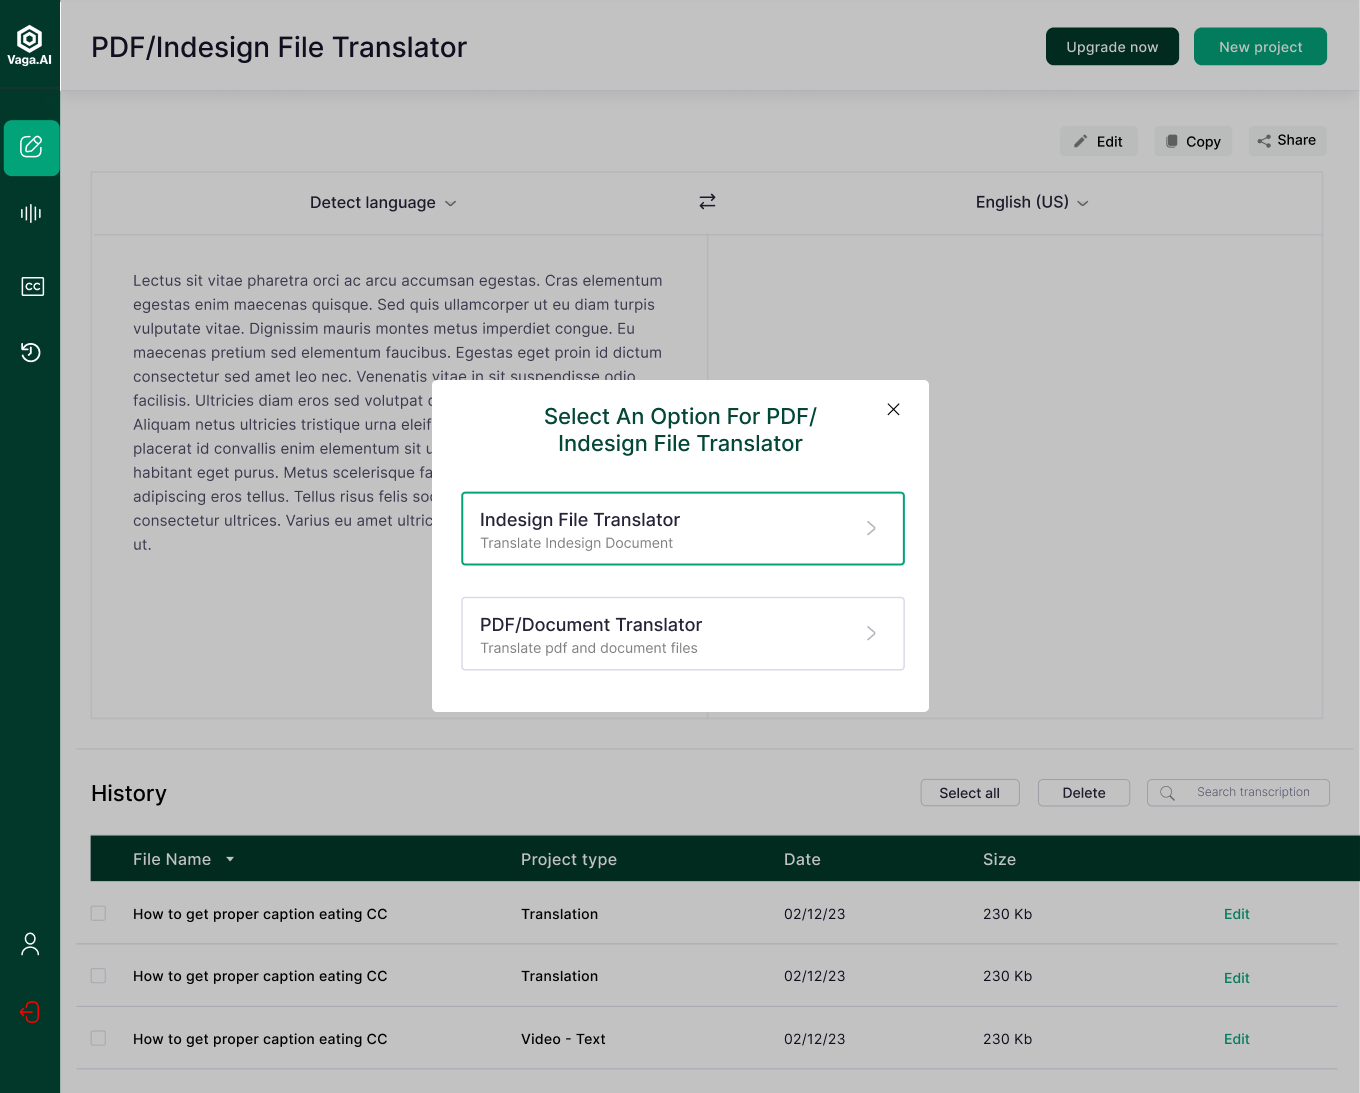Click Select all in History
Image resolution: width=1360 pixels, height=1093 pixels.
[970, 793]
